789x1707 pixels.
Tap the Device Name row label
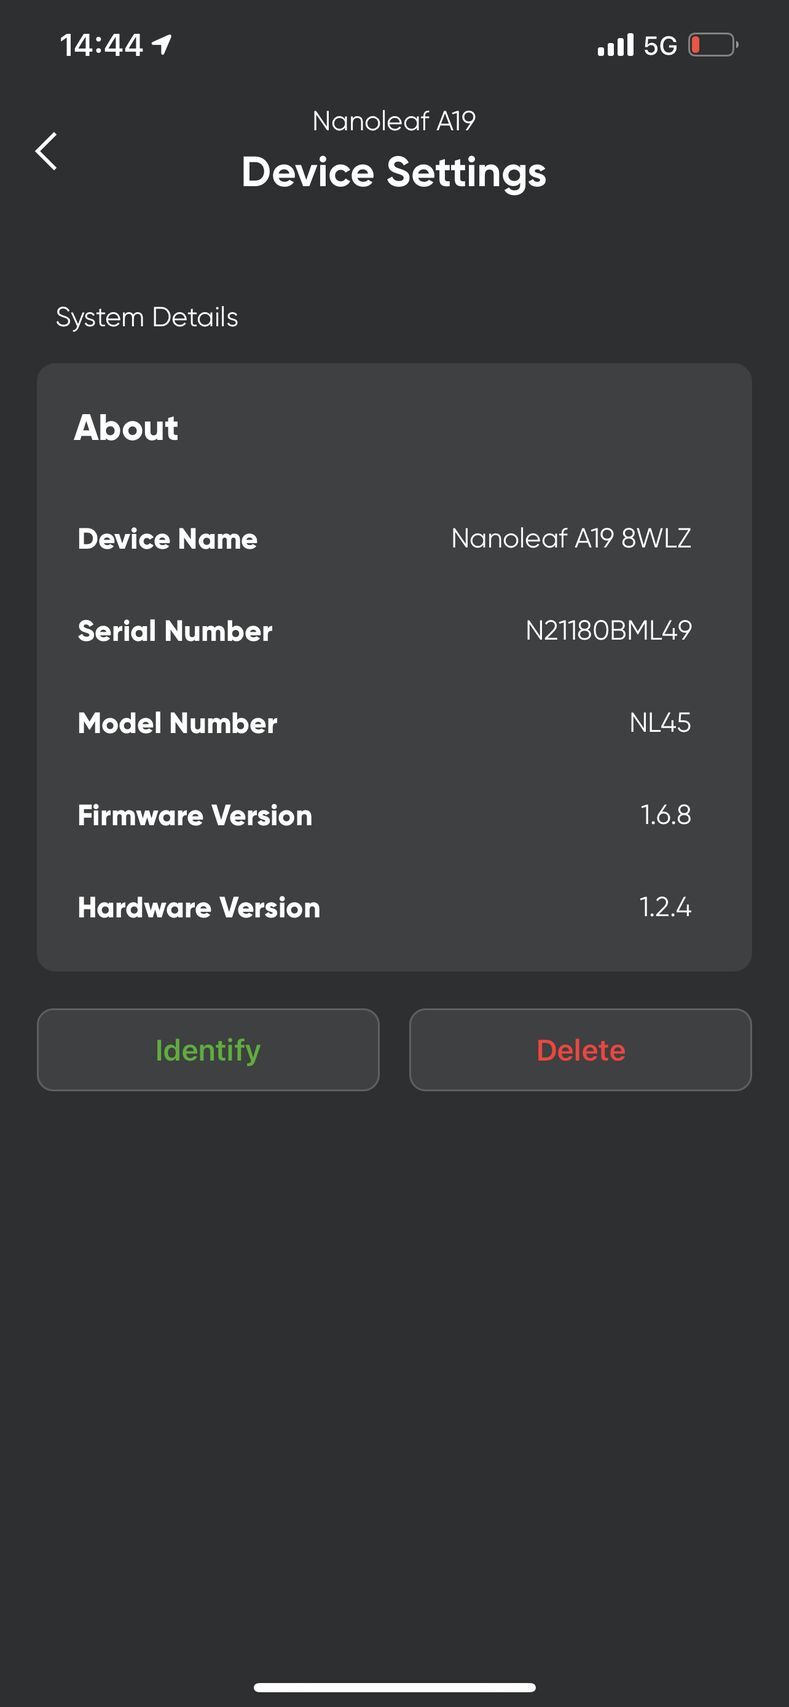[x=168, y=539]
